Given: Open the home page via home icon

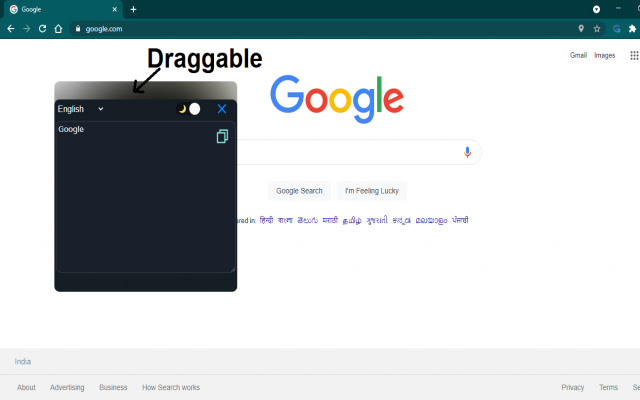Looking at the screenshot, I should coord(58,29).
